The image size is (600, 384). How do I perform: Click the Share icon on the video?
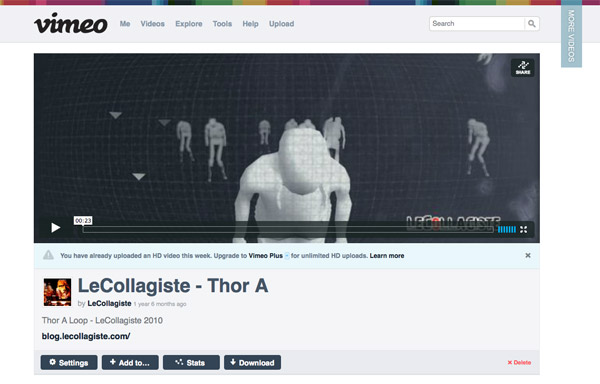[523, 68]
